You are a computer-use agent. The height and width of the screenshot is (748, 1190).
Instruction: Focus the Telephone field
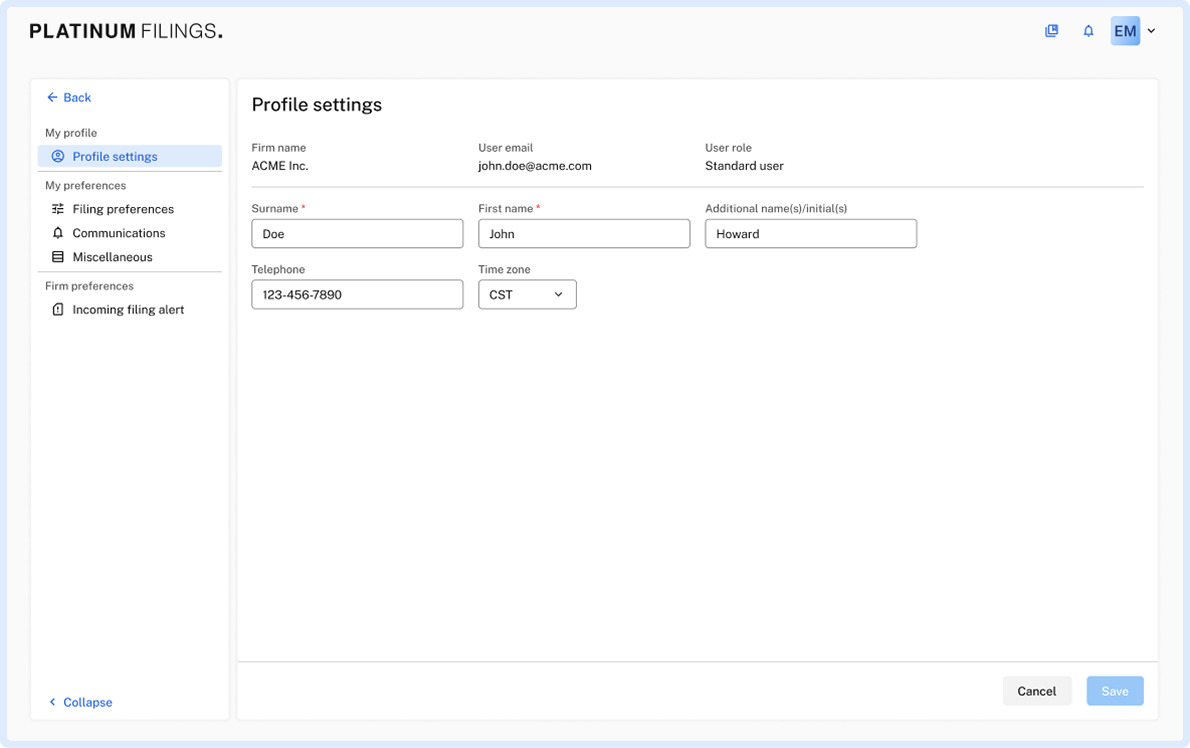pyautogui.click(x=357, y=294)
